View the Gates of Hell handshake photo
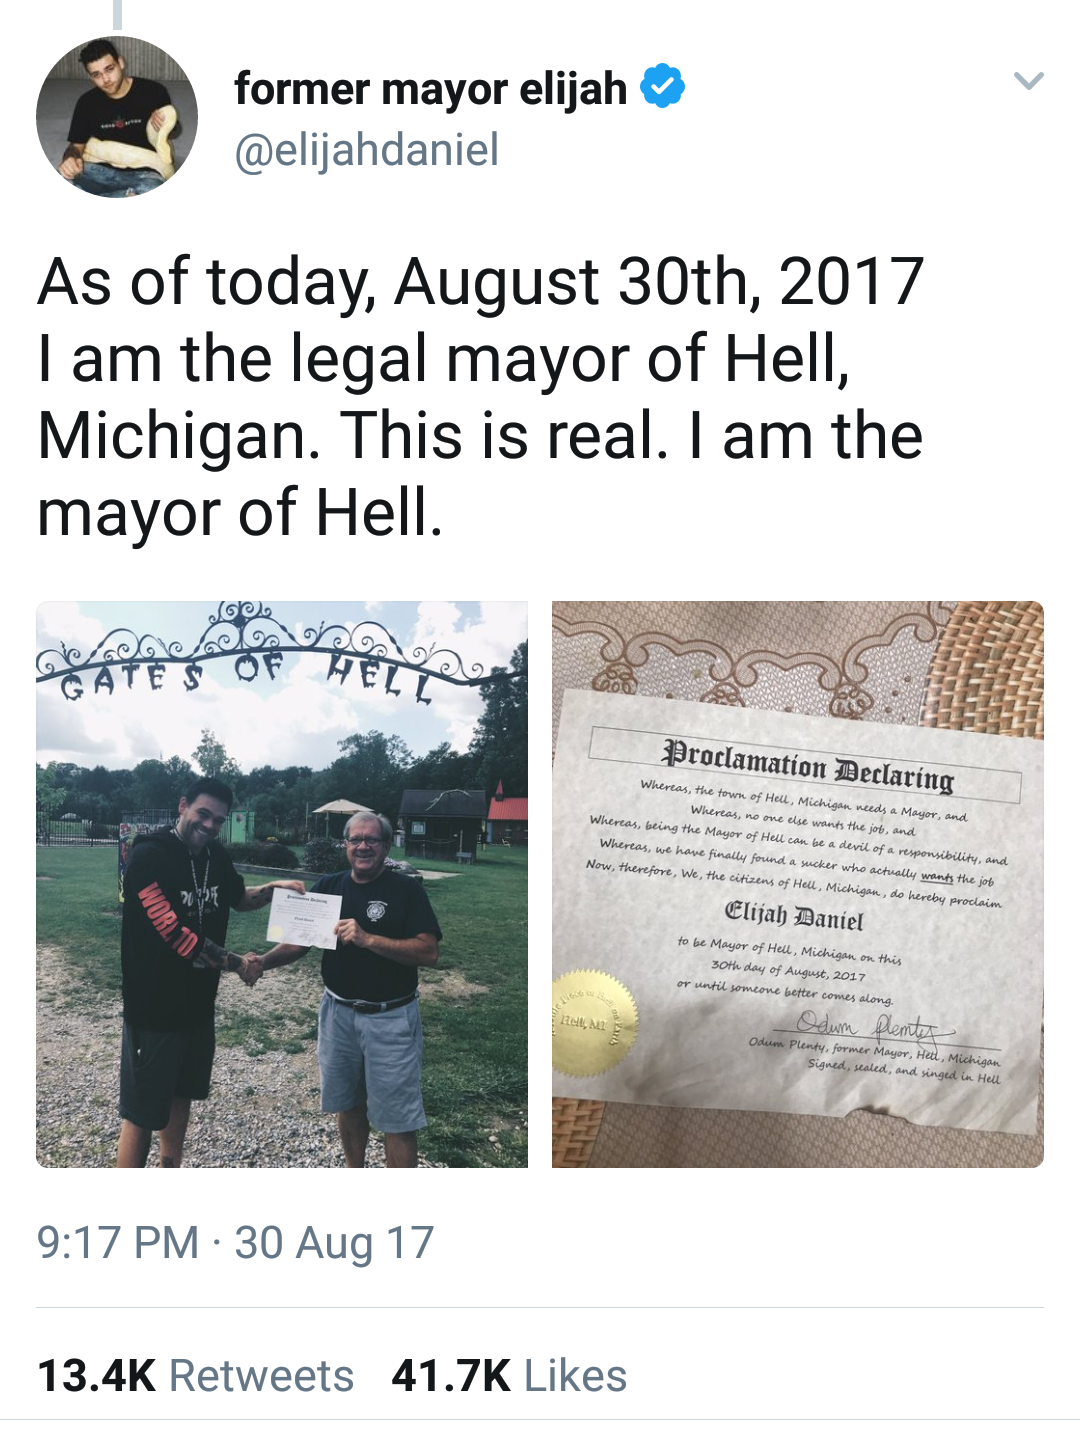Viewport: 1080px width, 1442px height. click(282, 884)
